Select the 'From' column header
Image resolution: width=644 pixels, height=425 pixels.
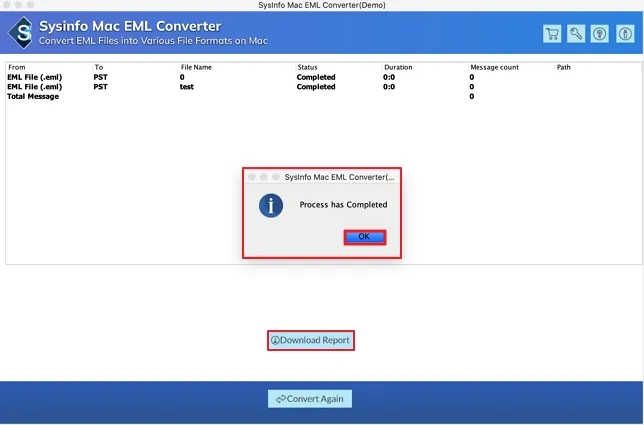[x=17, y=67]
